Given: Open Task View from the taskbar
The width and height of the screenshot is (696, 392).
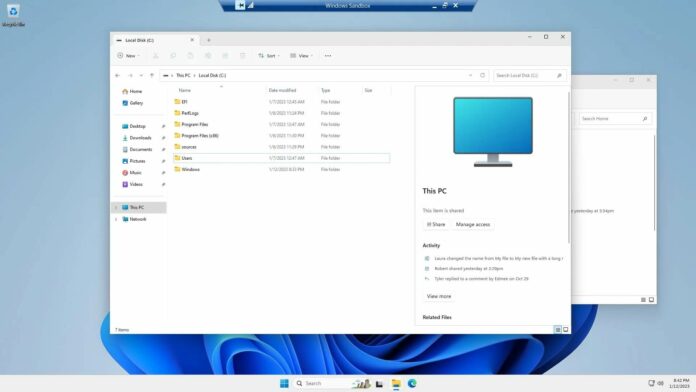Looking at the screenshot, I should (x=380, y=384).
